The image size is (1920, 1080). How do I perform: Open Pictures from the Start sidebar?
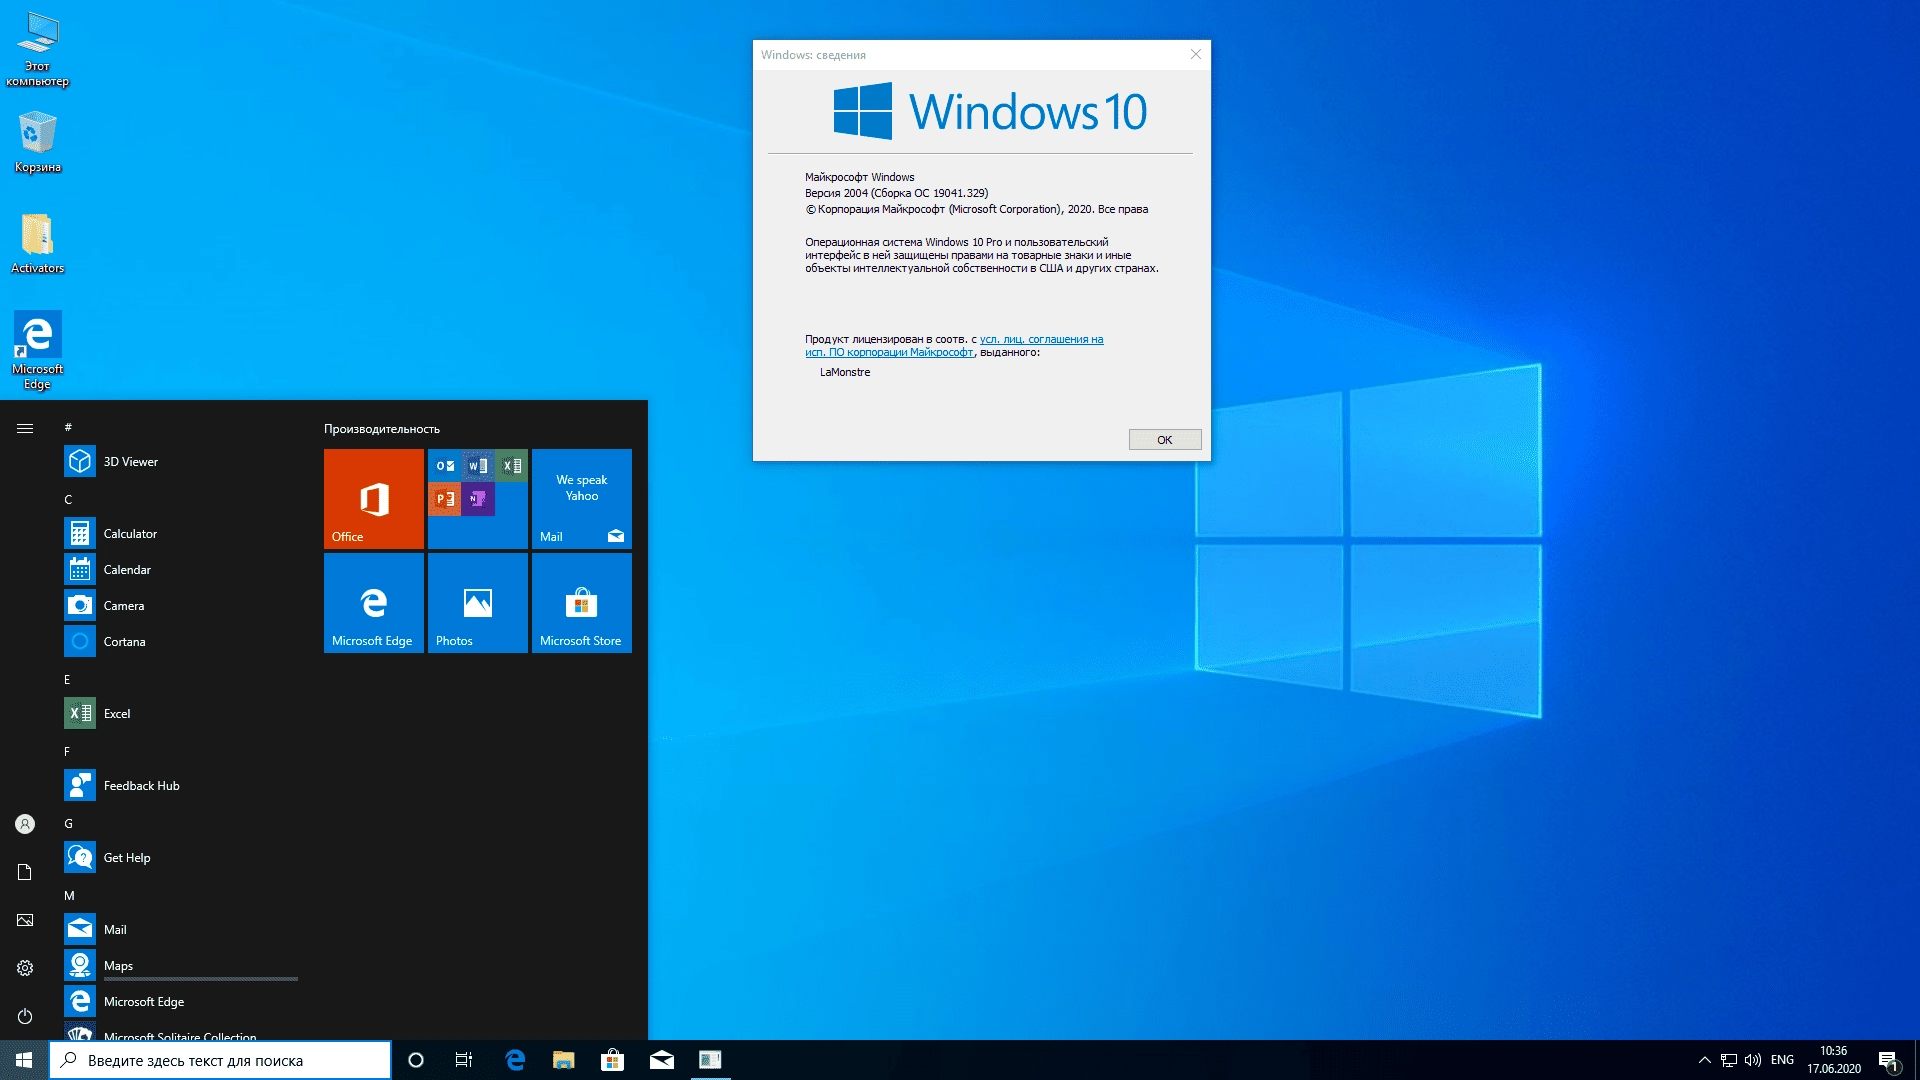tap(25, 920)
